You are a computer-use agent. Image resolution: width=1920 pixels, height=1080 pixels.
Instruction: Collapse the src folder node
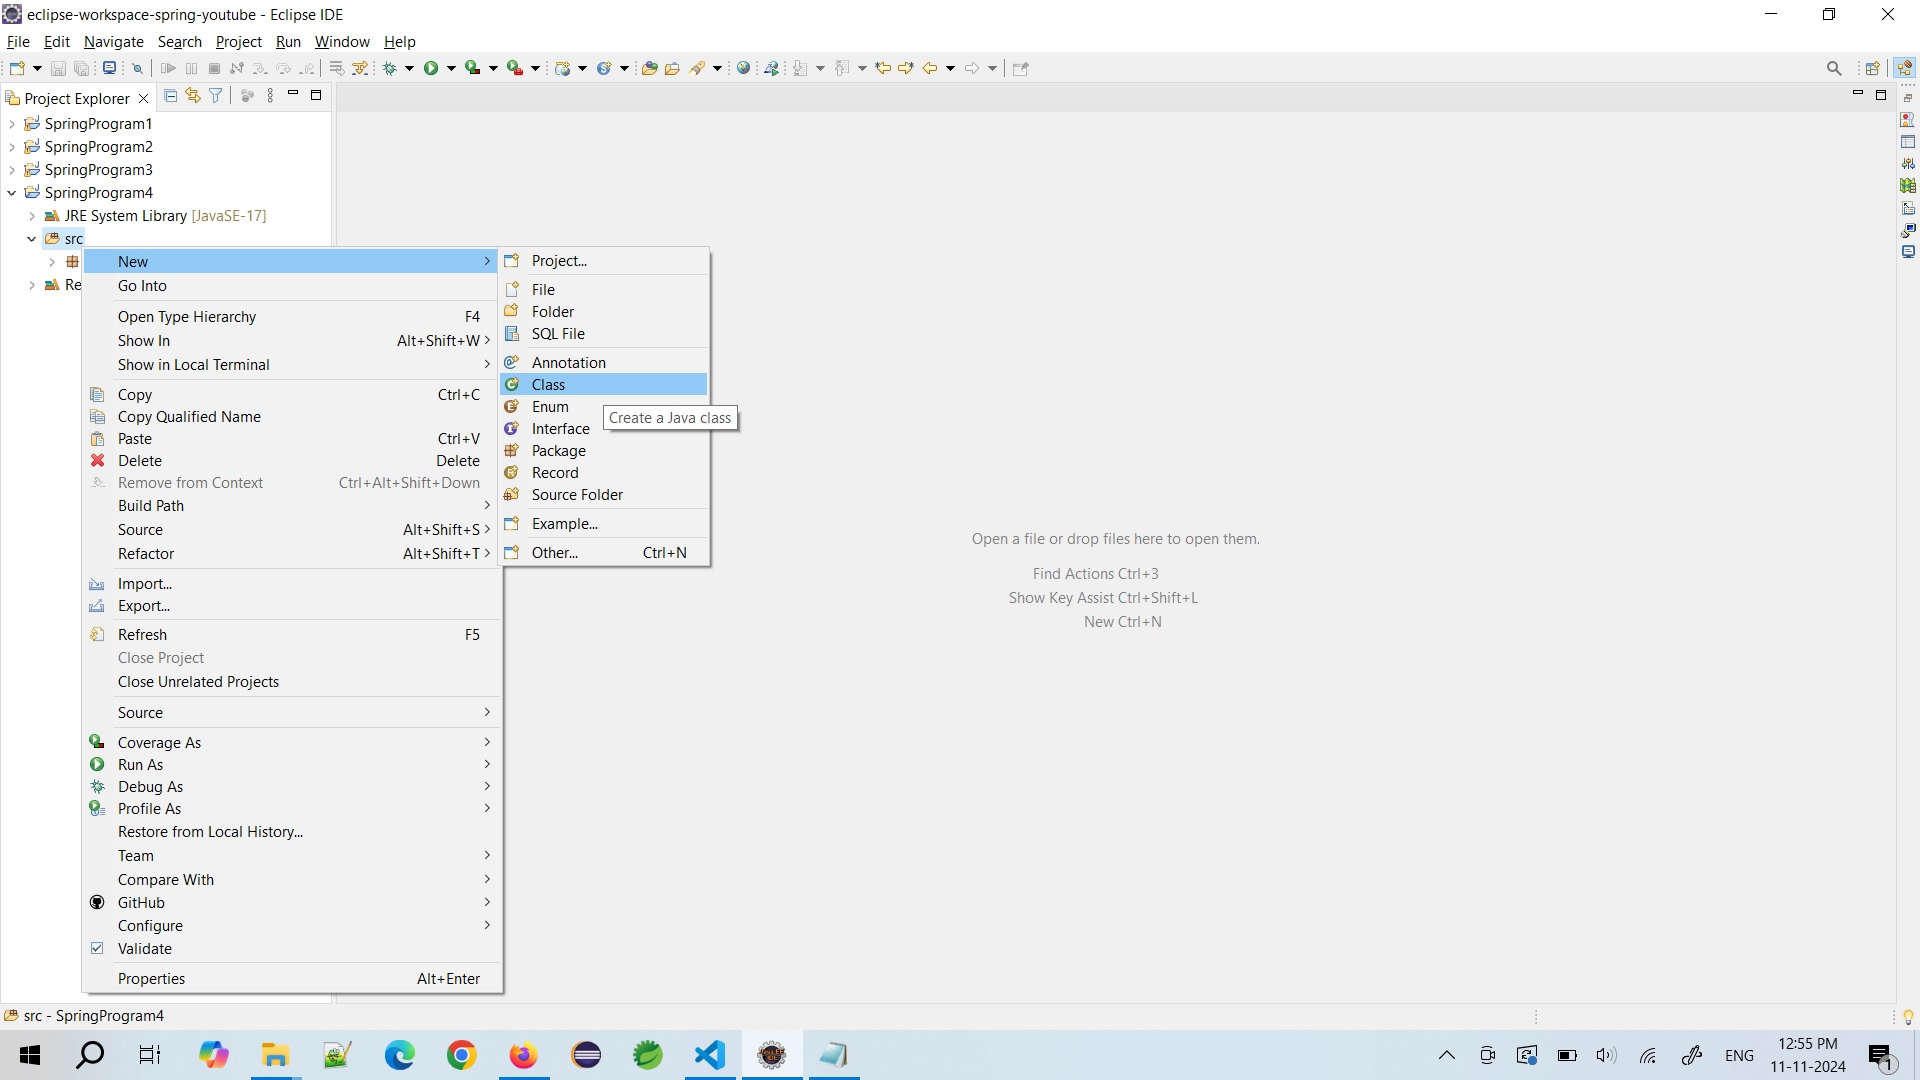(32, 239)
